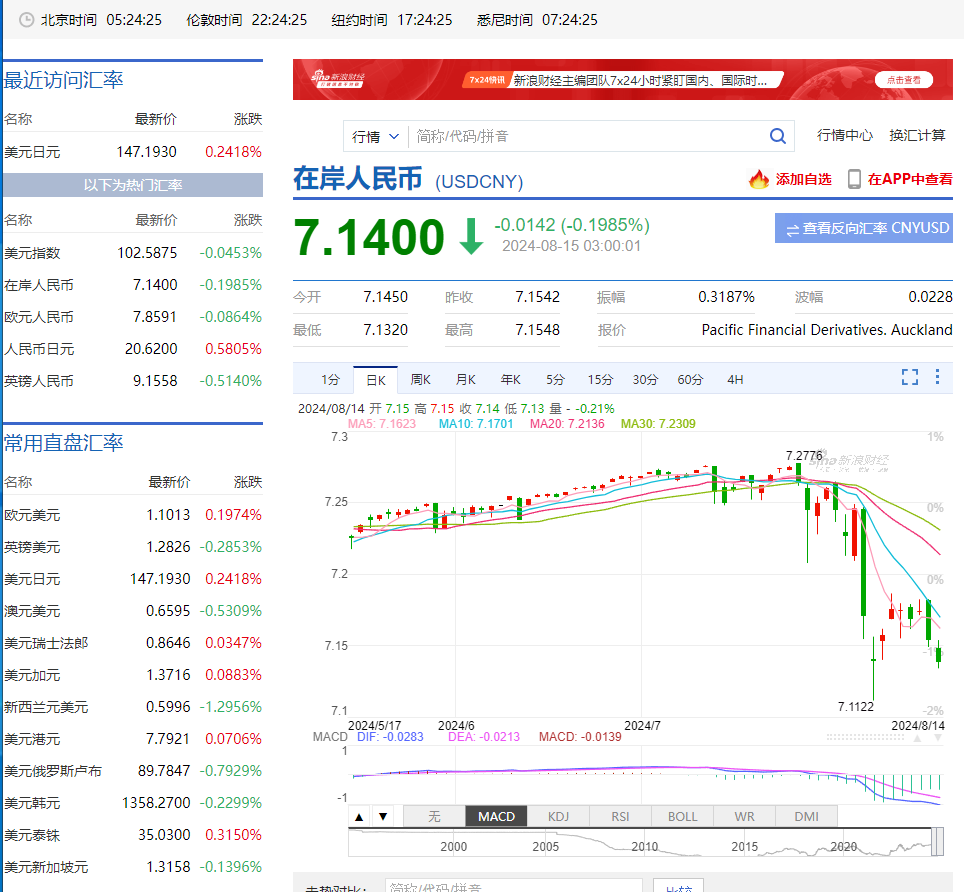
Task: Click 2010 on the history range timeline
Action: coord(644,847)
